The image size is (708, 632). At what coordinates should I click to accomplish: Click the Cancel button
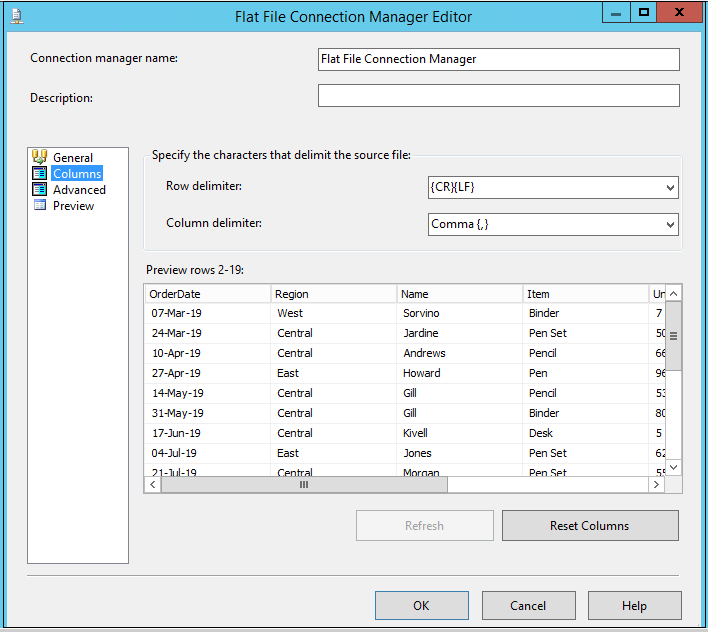click(528, 606)
